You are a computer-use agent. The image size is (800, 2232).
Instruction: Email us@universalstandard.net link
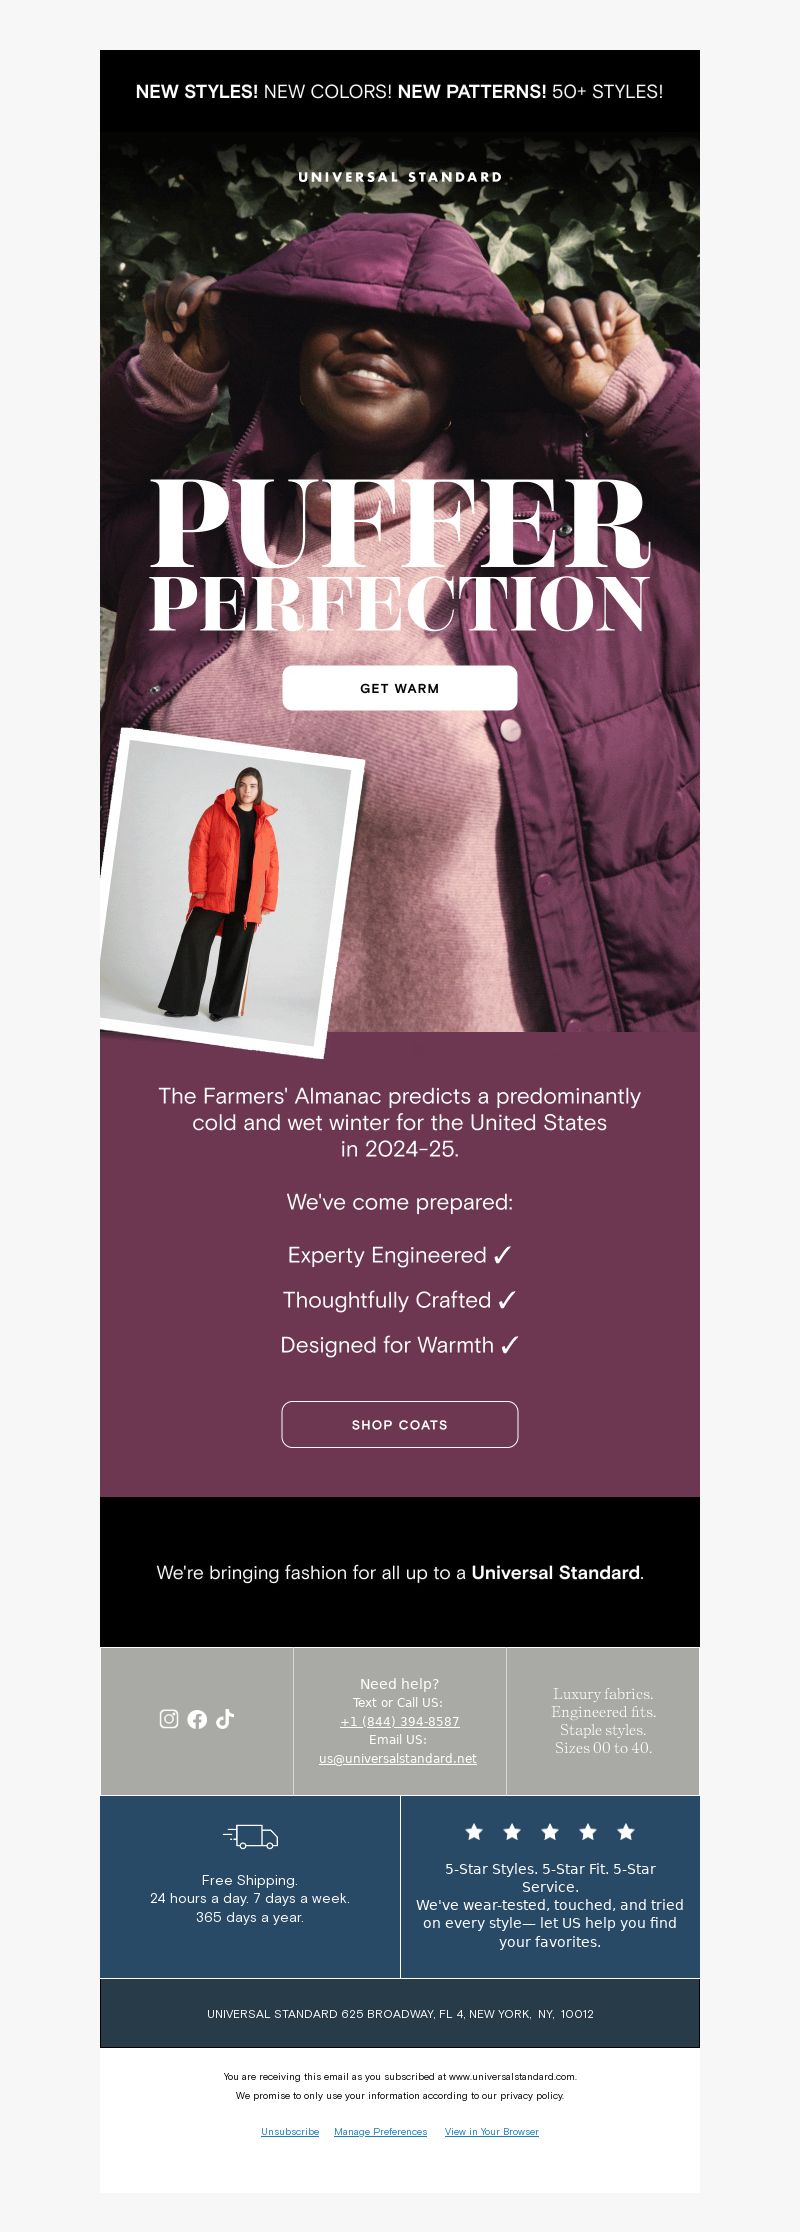tap(398, 1758)
